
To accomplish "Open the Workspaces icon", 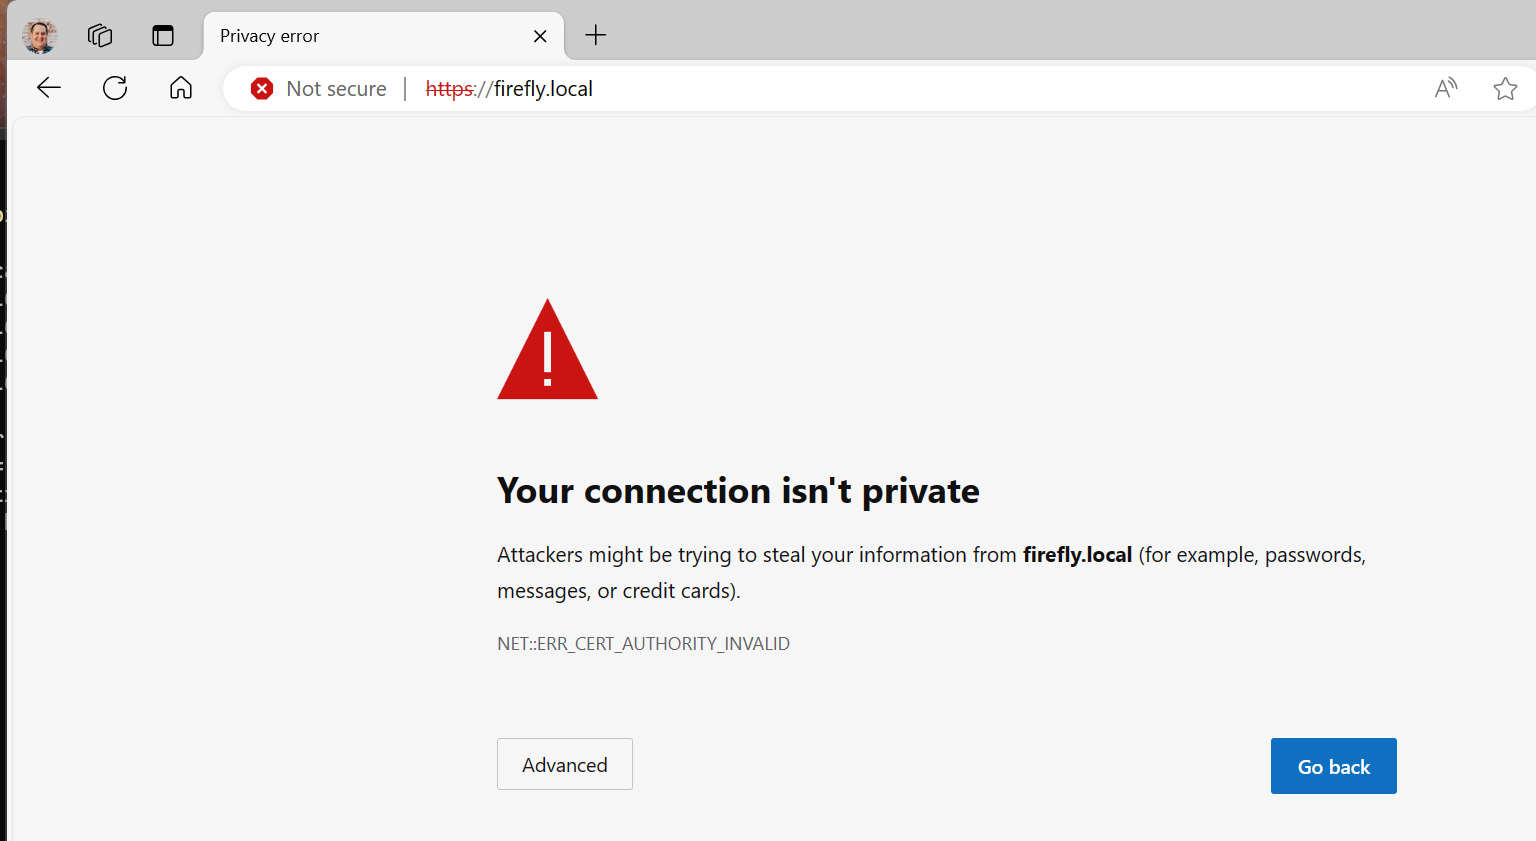I will (100, 36).
